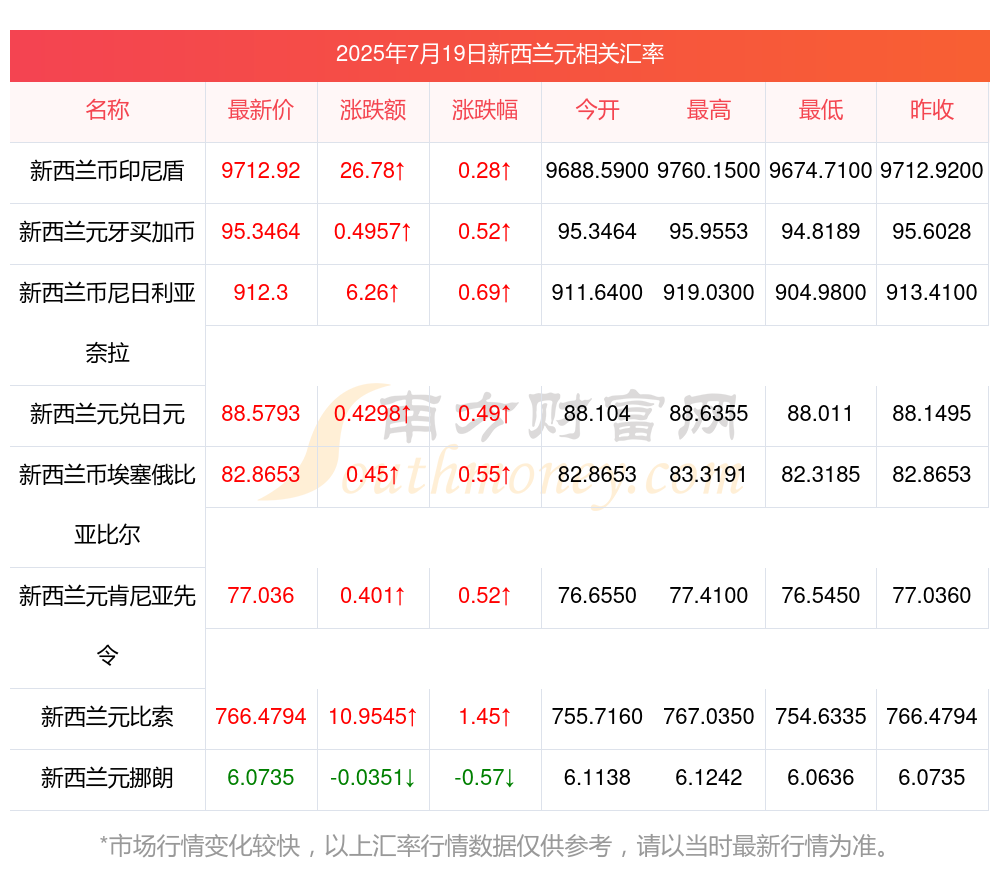Click change percent -0.57↓
Screen dimensions: 1000x877
[x=485, y=778]
